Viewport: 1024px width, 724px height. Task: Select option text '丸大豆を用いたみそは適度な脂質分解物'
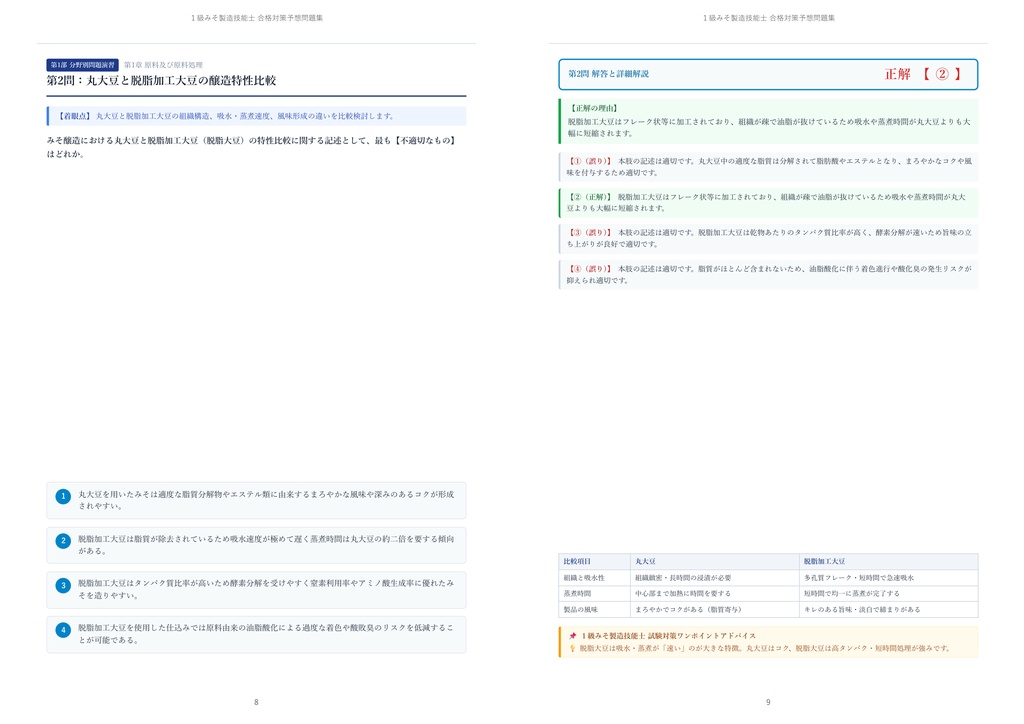click(x=266, y=500)
